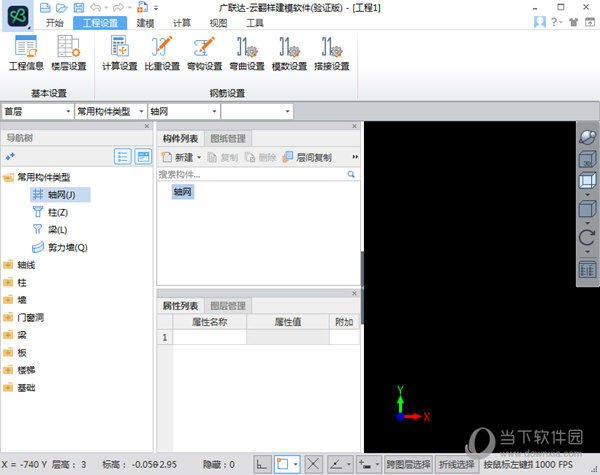The image size is (600, 475).
Task: Open 弯曲设置 bending settings
Action: 247,53
